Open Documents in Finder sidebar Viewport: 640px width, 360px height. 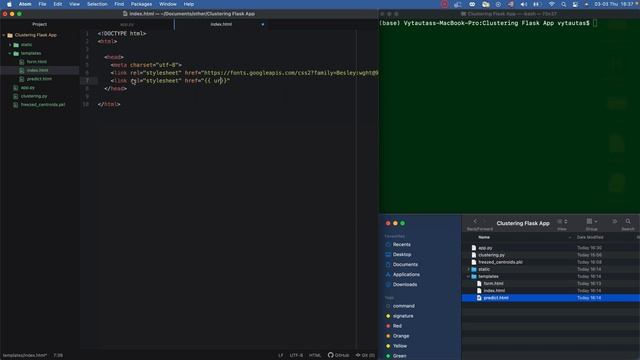[405, 264]
